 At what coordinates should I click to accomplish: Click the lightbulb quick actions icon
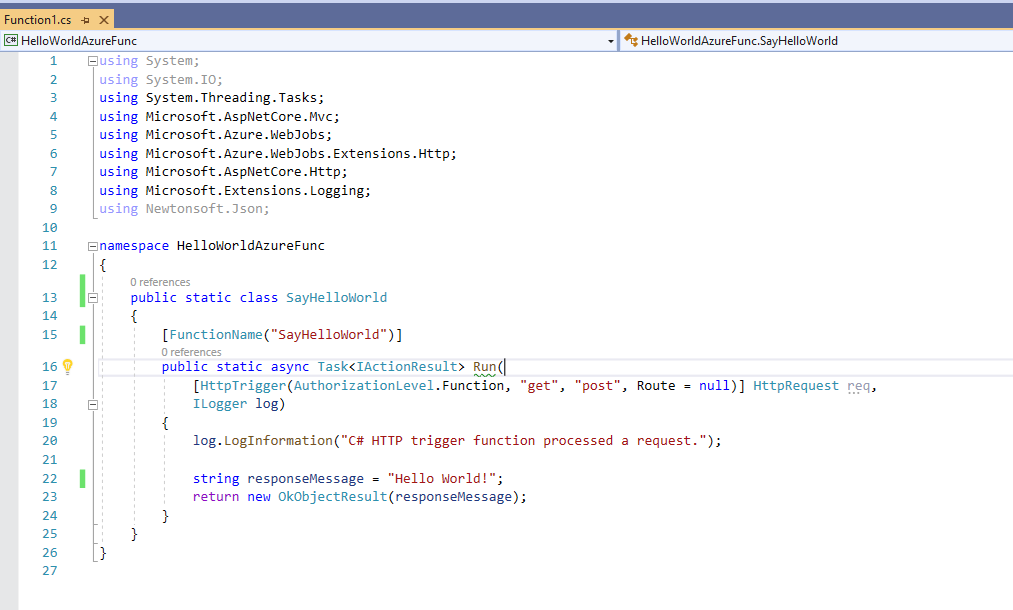point(68,367)
